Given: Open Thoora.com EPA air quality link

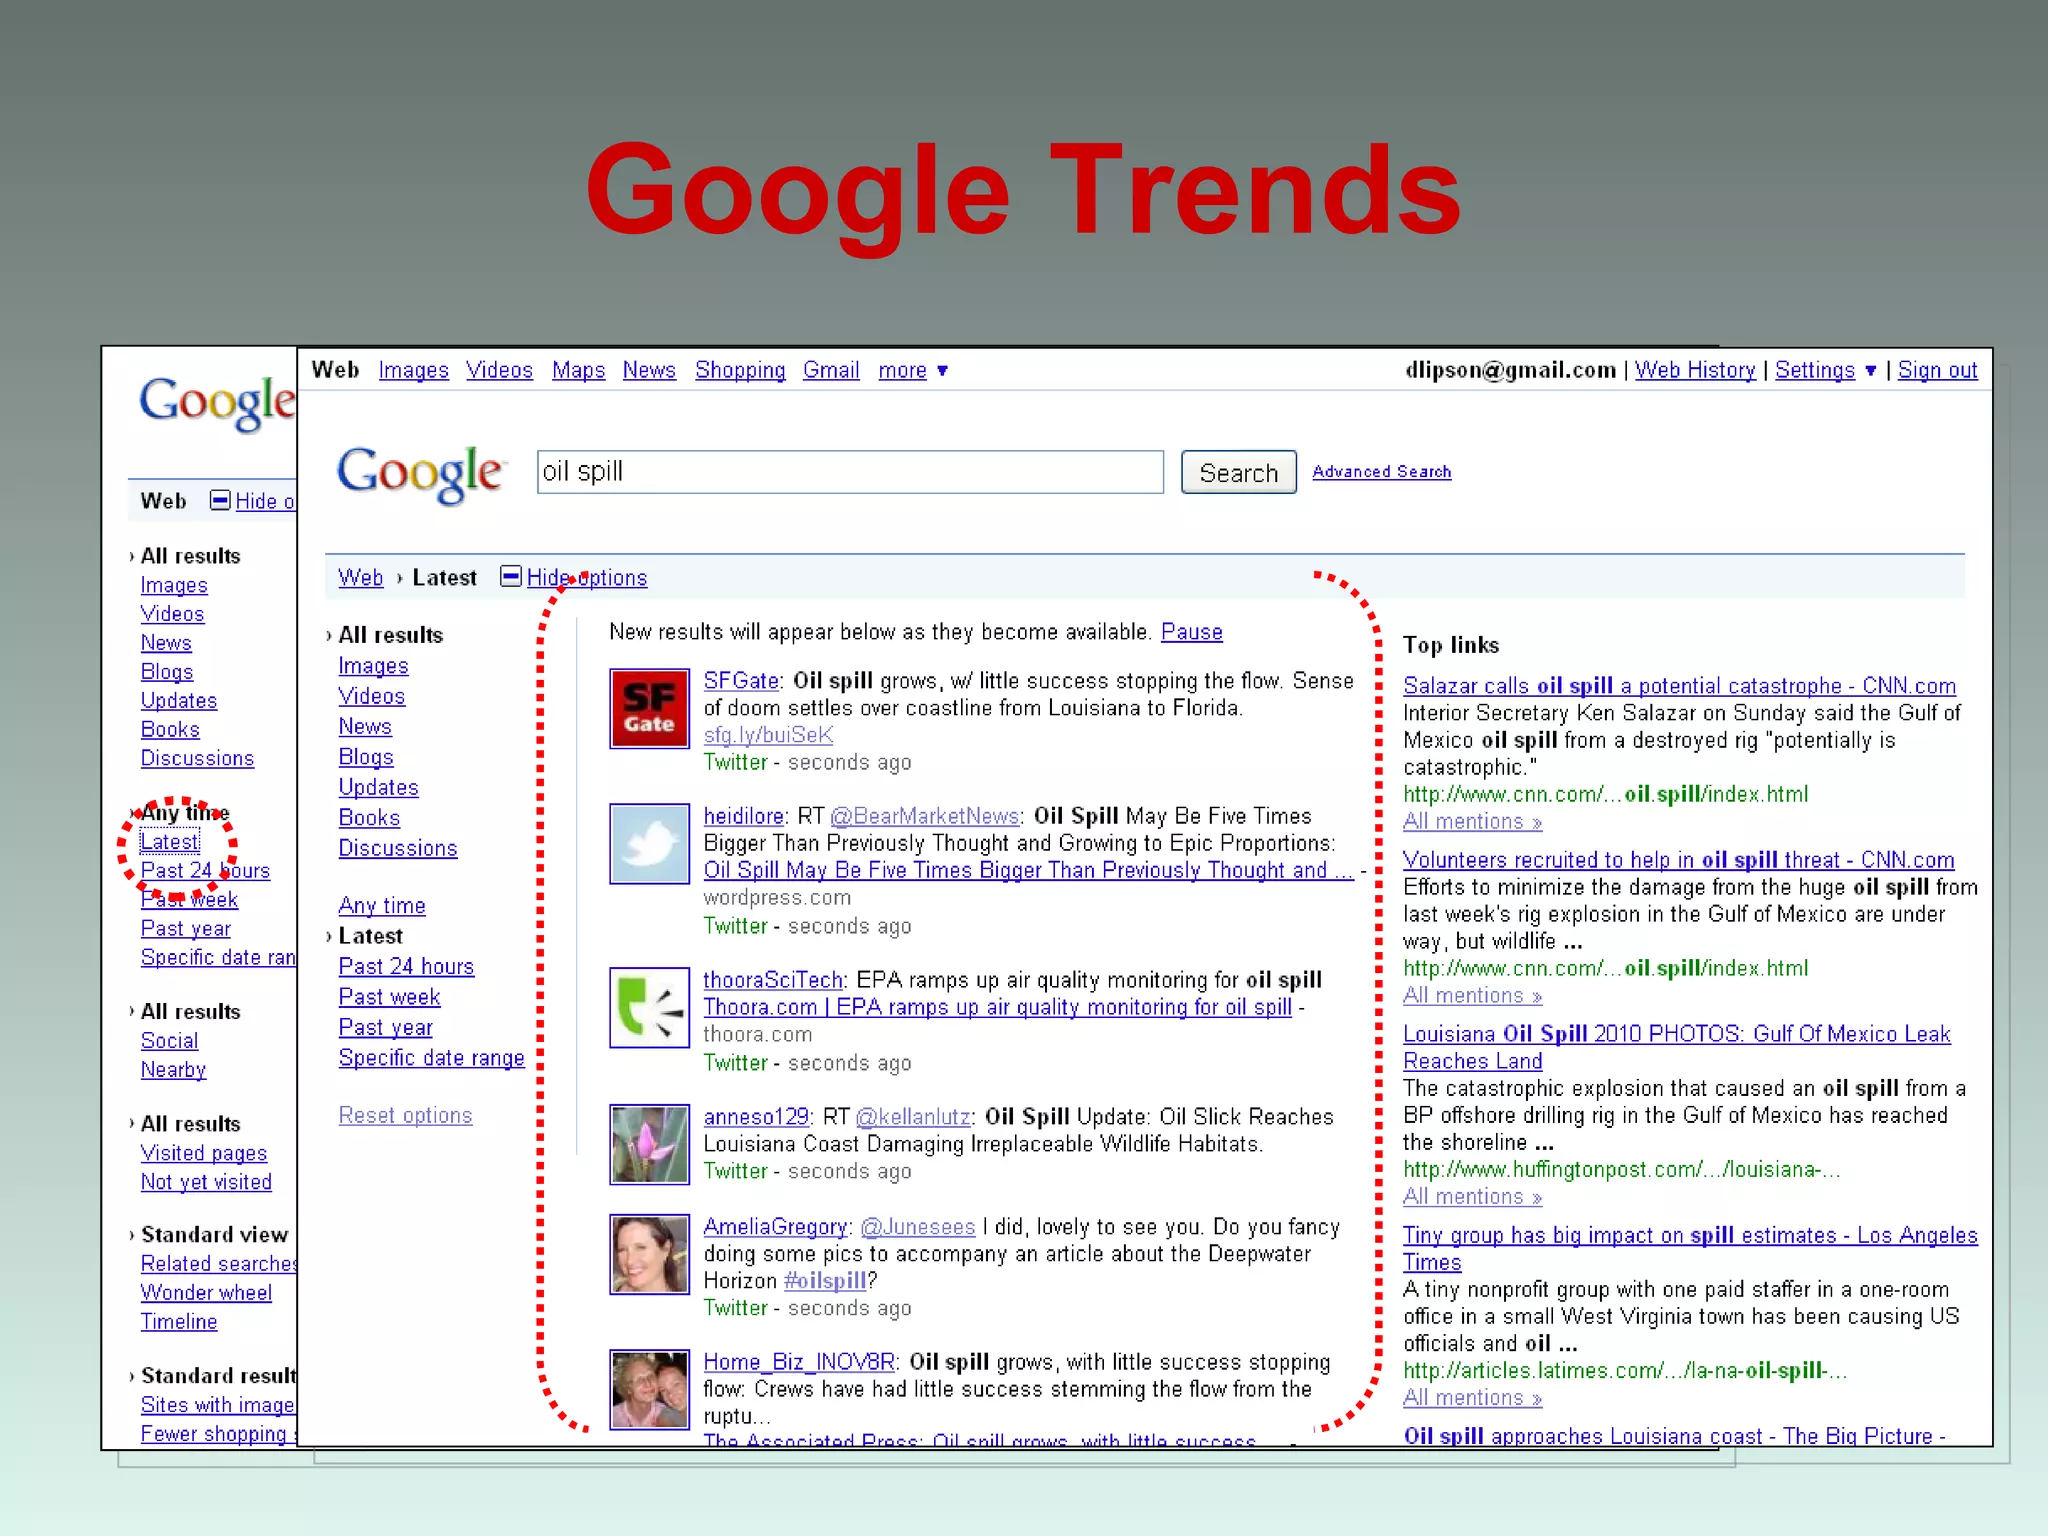Looking at the screenshot, I should coord(997,1008).
